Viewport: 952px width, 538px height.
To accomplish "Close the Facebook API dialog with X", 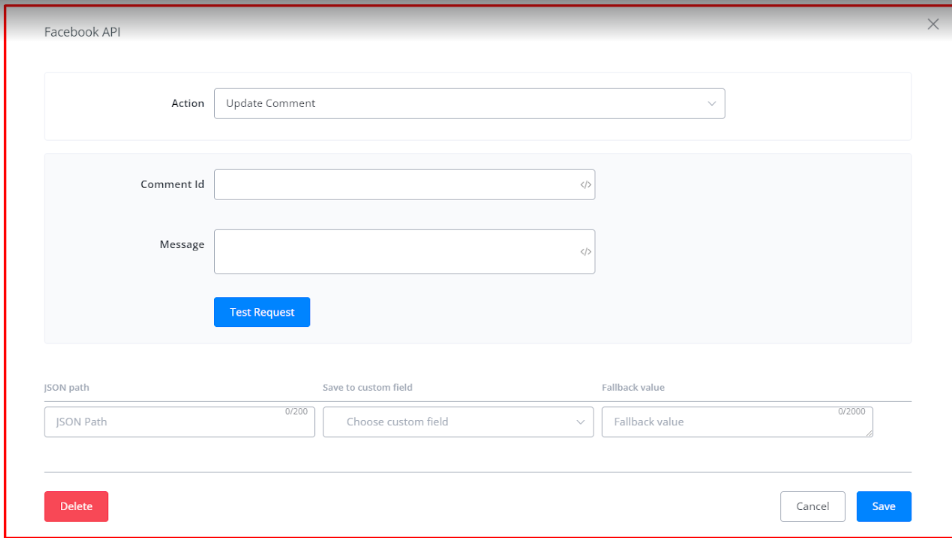I will (932, 25).
